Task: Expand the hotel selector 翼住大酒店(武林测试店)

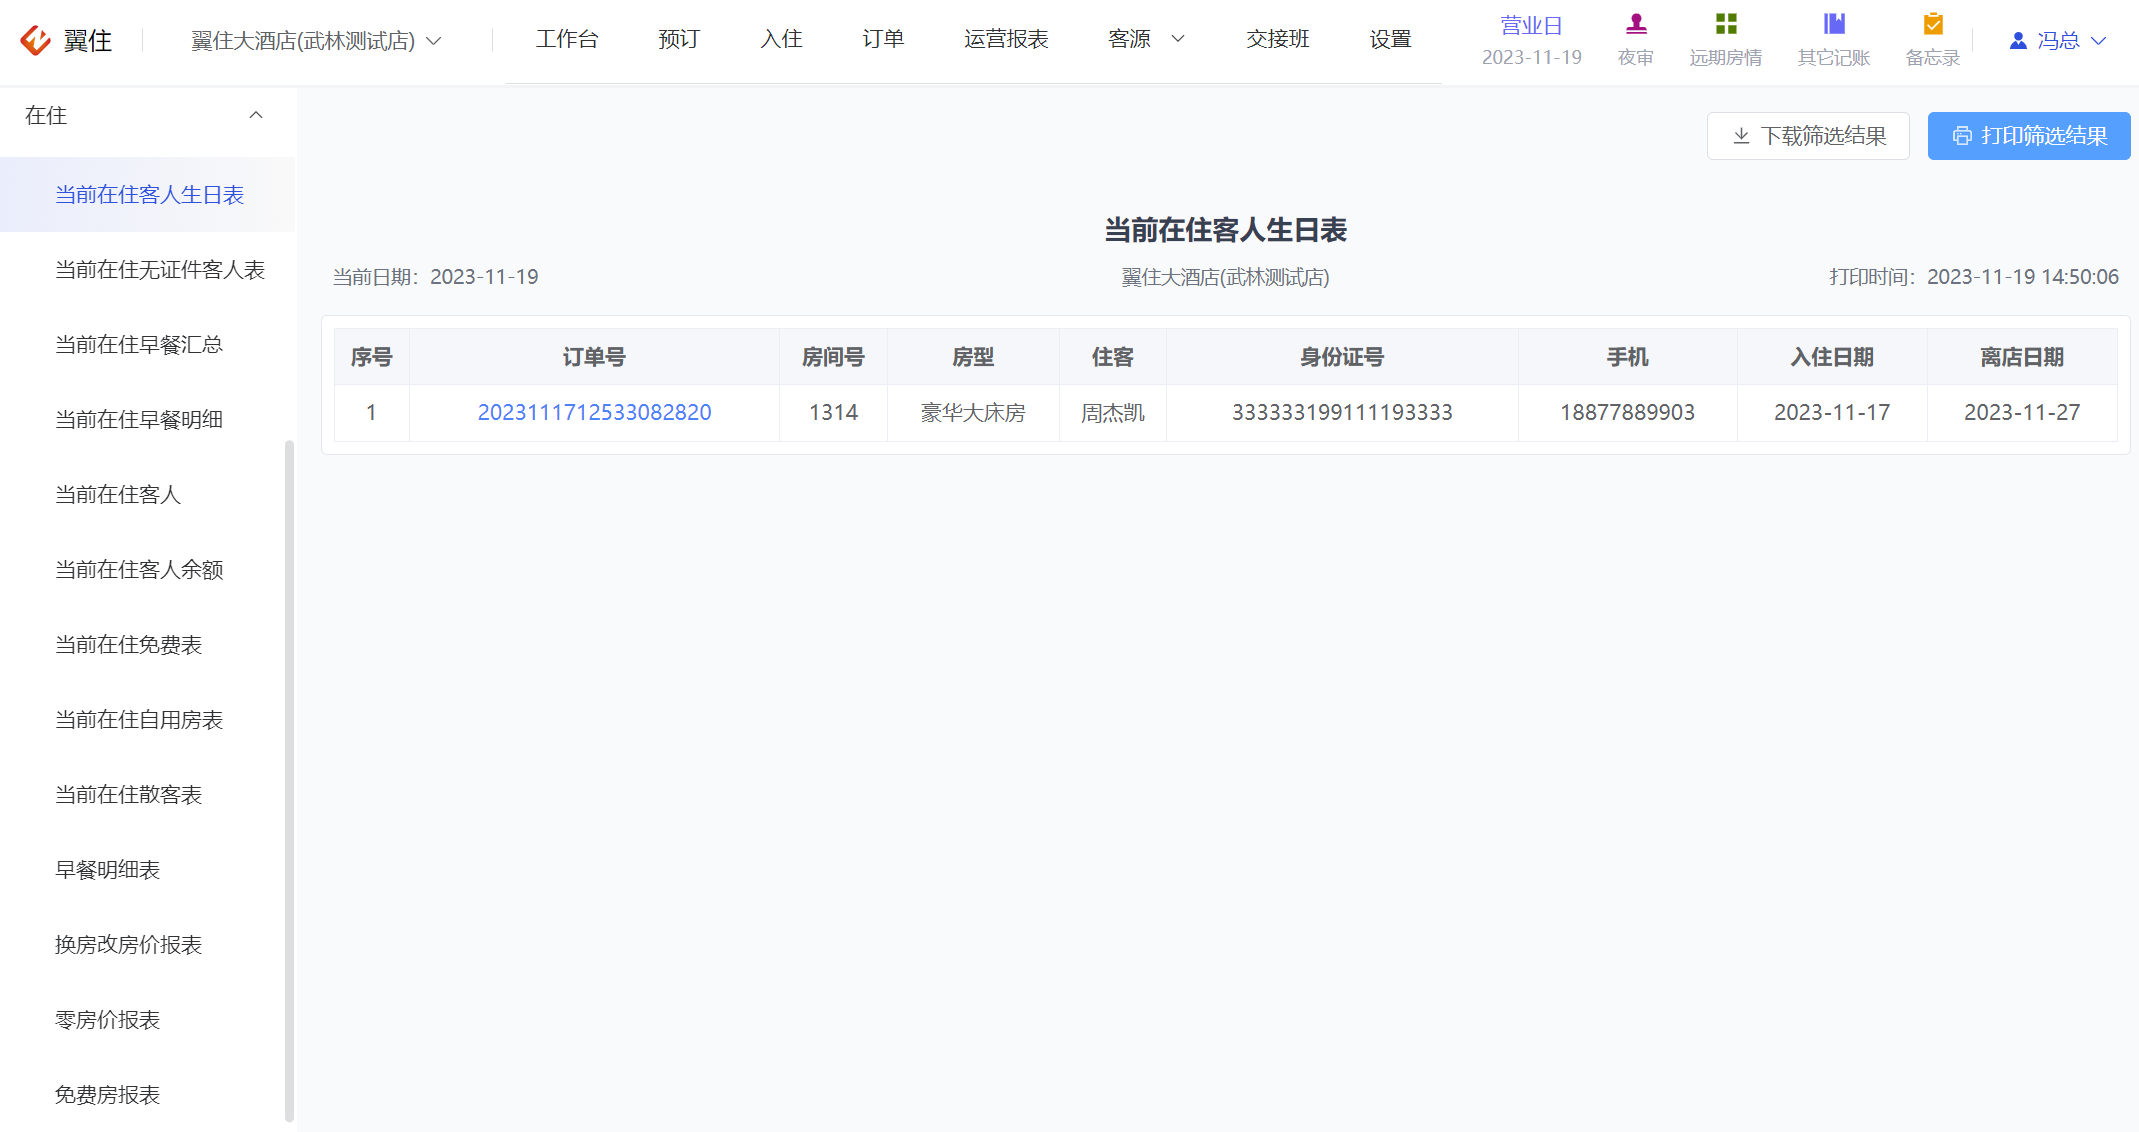Action: tap(316, 41)
